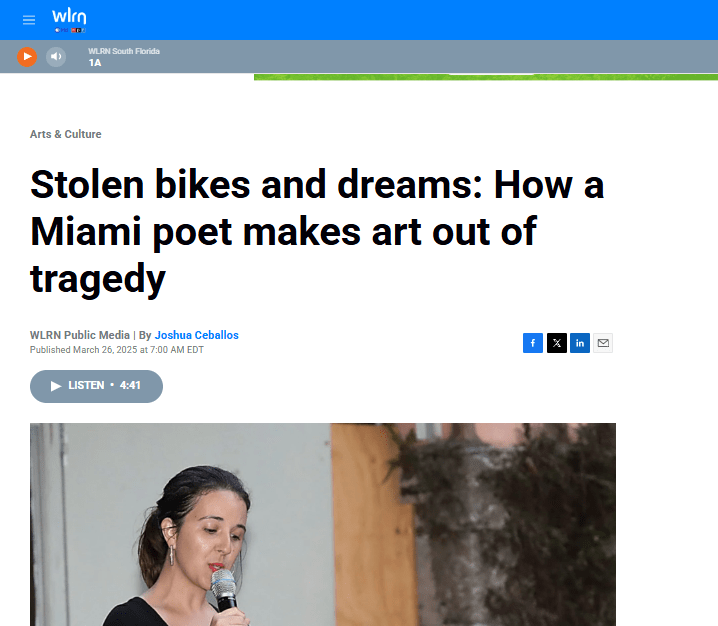Mute the live stream volume
Screen dimensions: 718x626
(x=56, y=57)
